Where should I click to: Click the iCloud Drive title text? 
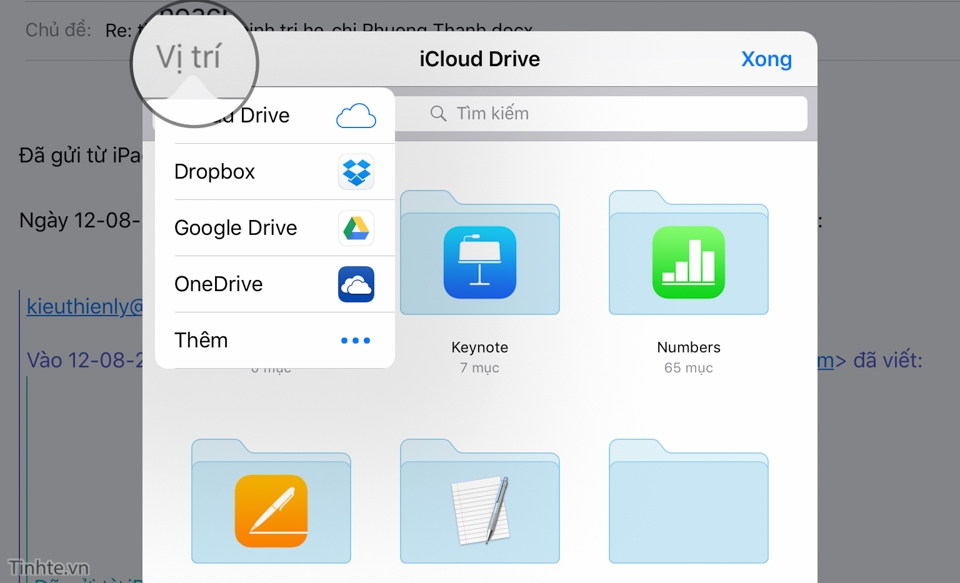479,59
